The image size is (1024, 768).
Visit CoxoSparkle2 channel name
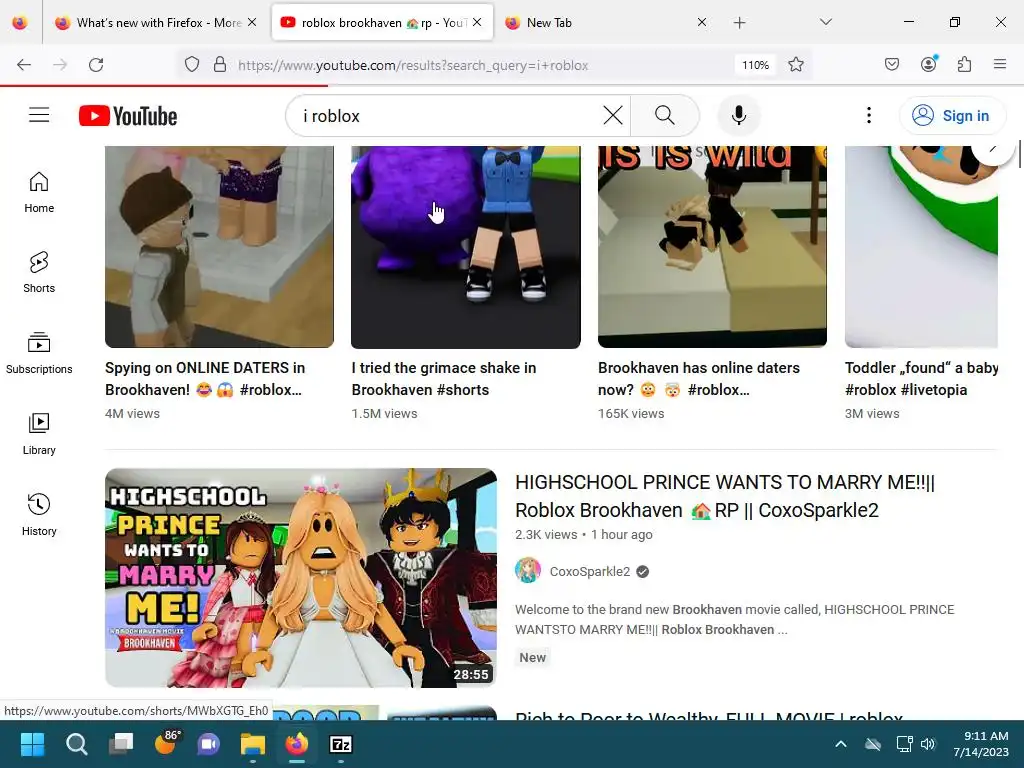tap(590, 571)
